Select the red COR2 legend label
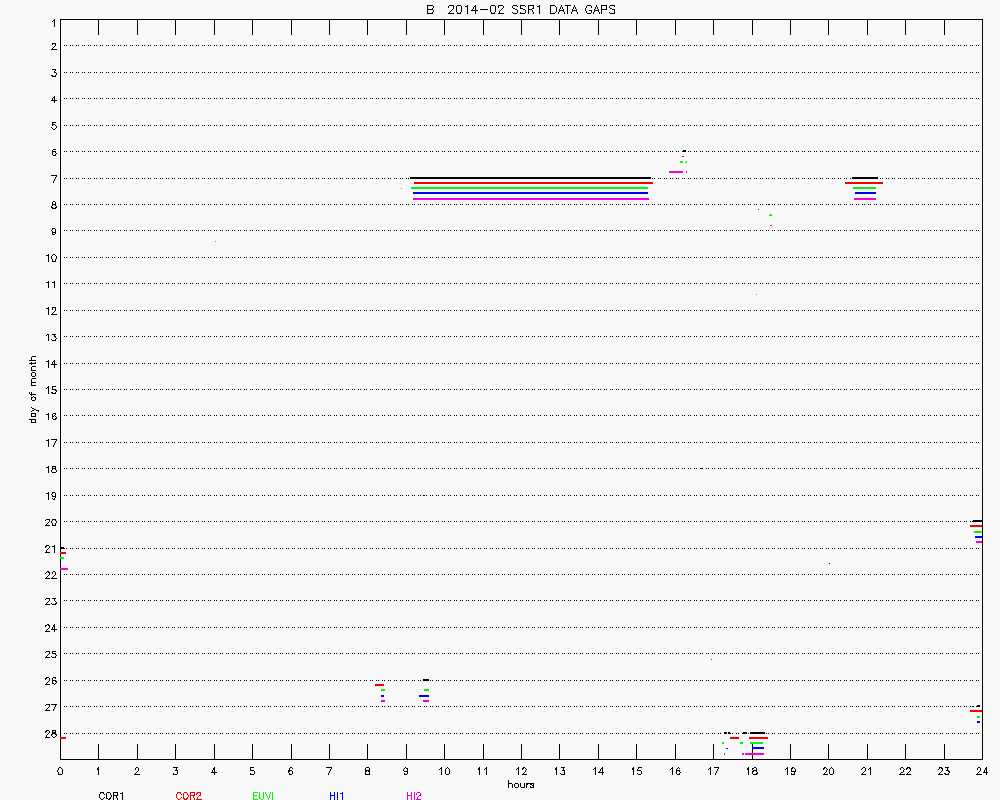This screenshot has width=1000, height=800. click(188, 796)
